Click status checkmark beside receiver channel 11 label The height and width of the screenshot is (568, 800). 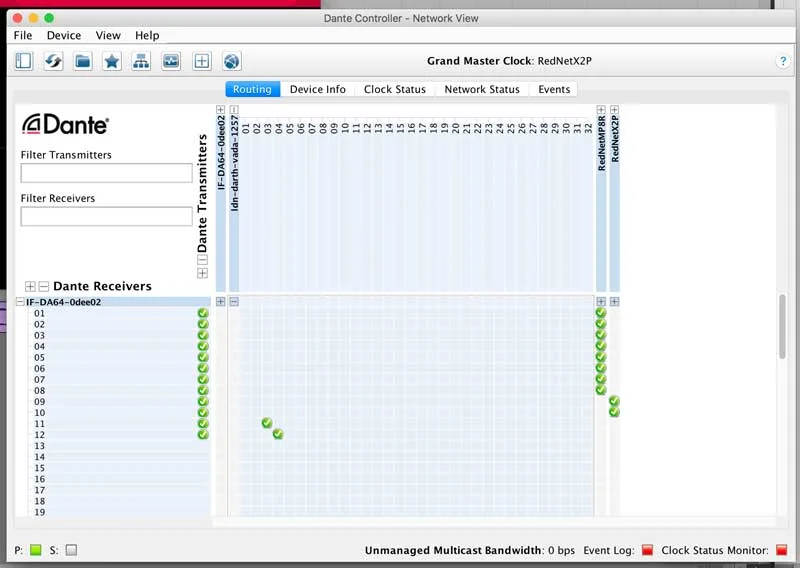pyautogui.click(x=203, y=424)
